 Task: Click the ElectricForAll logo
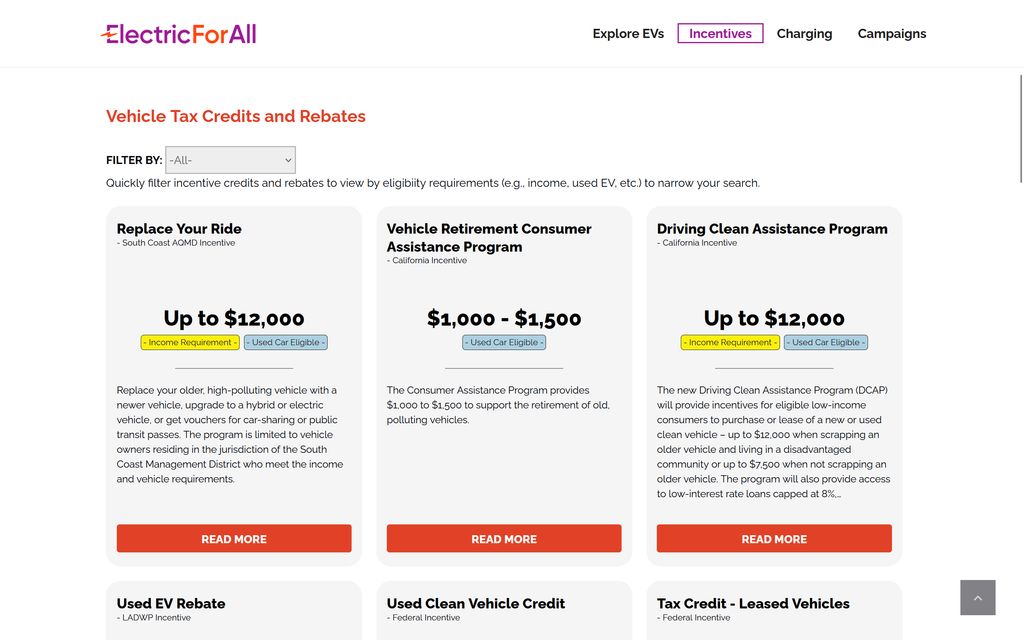179,34
